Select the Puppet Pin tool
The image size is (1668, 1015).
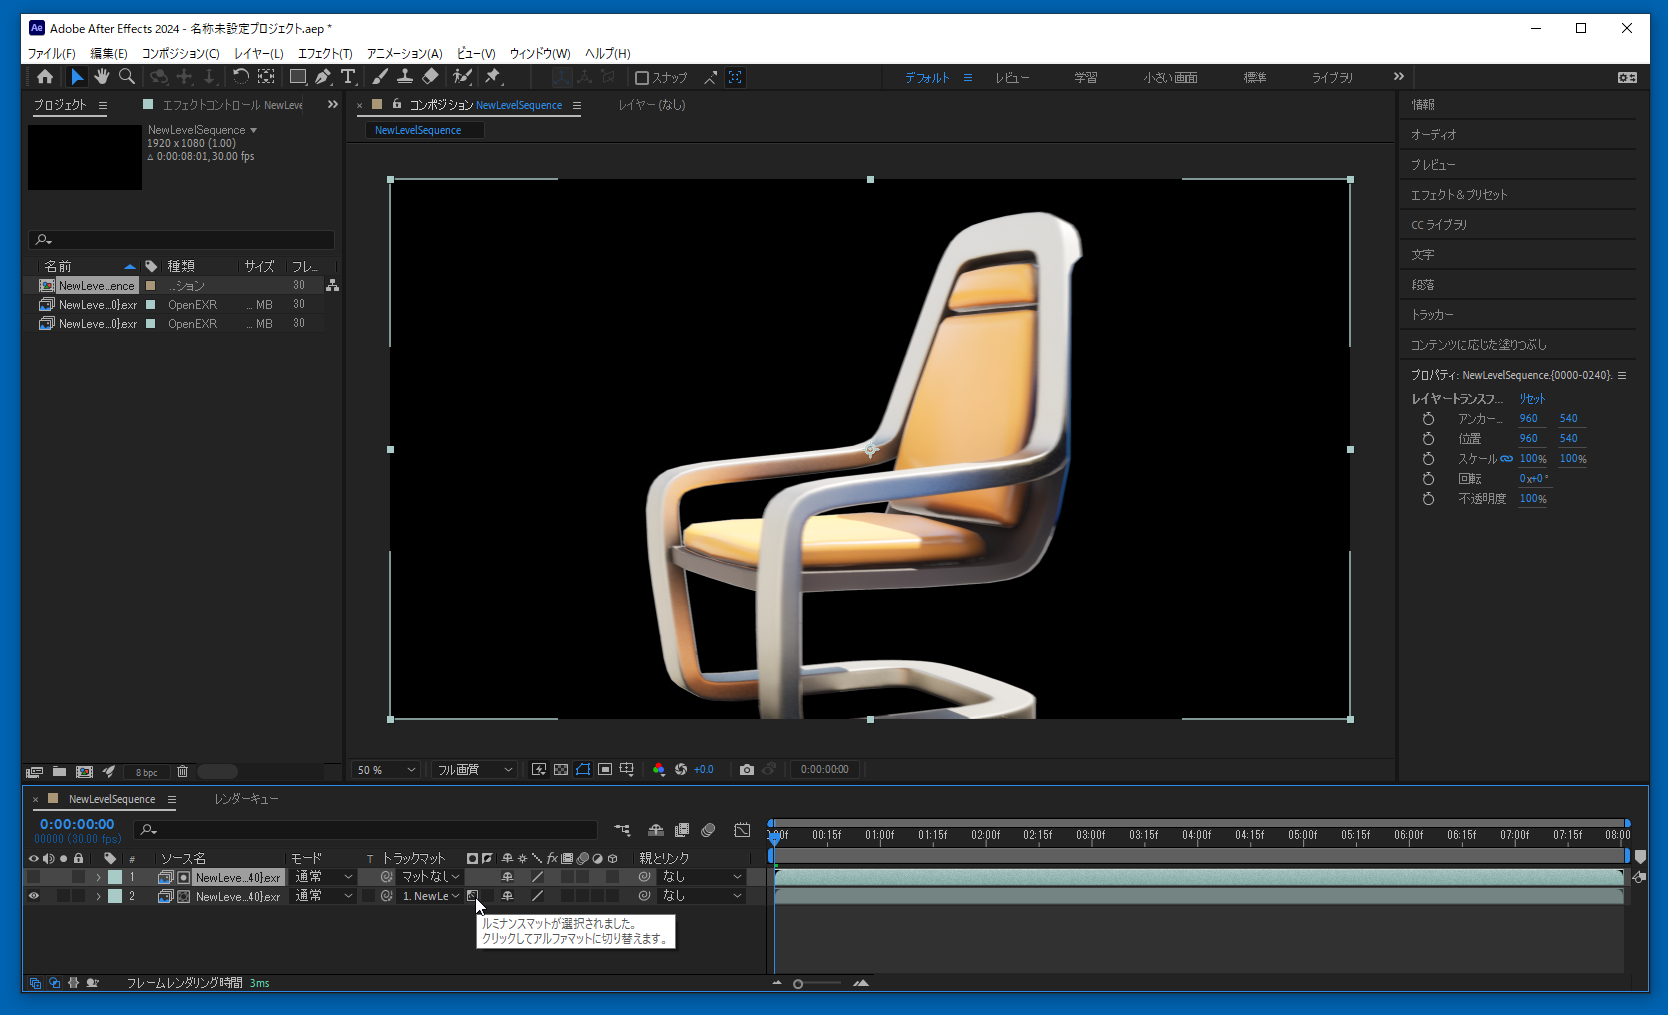pos(493,77)
